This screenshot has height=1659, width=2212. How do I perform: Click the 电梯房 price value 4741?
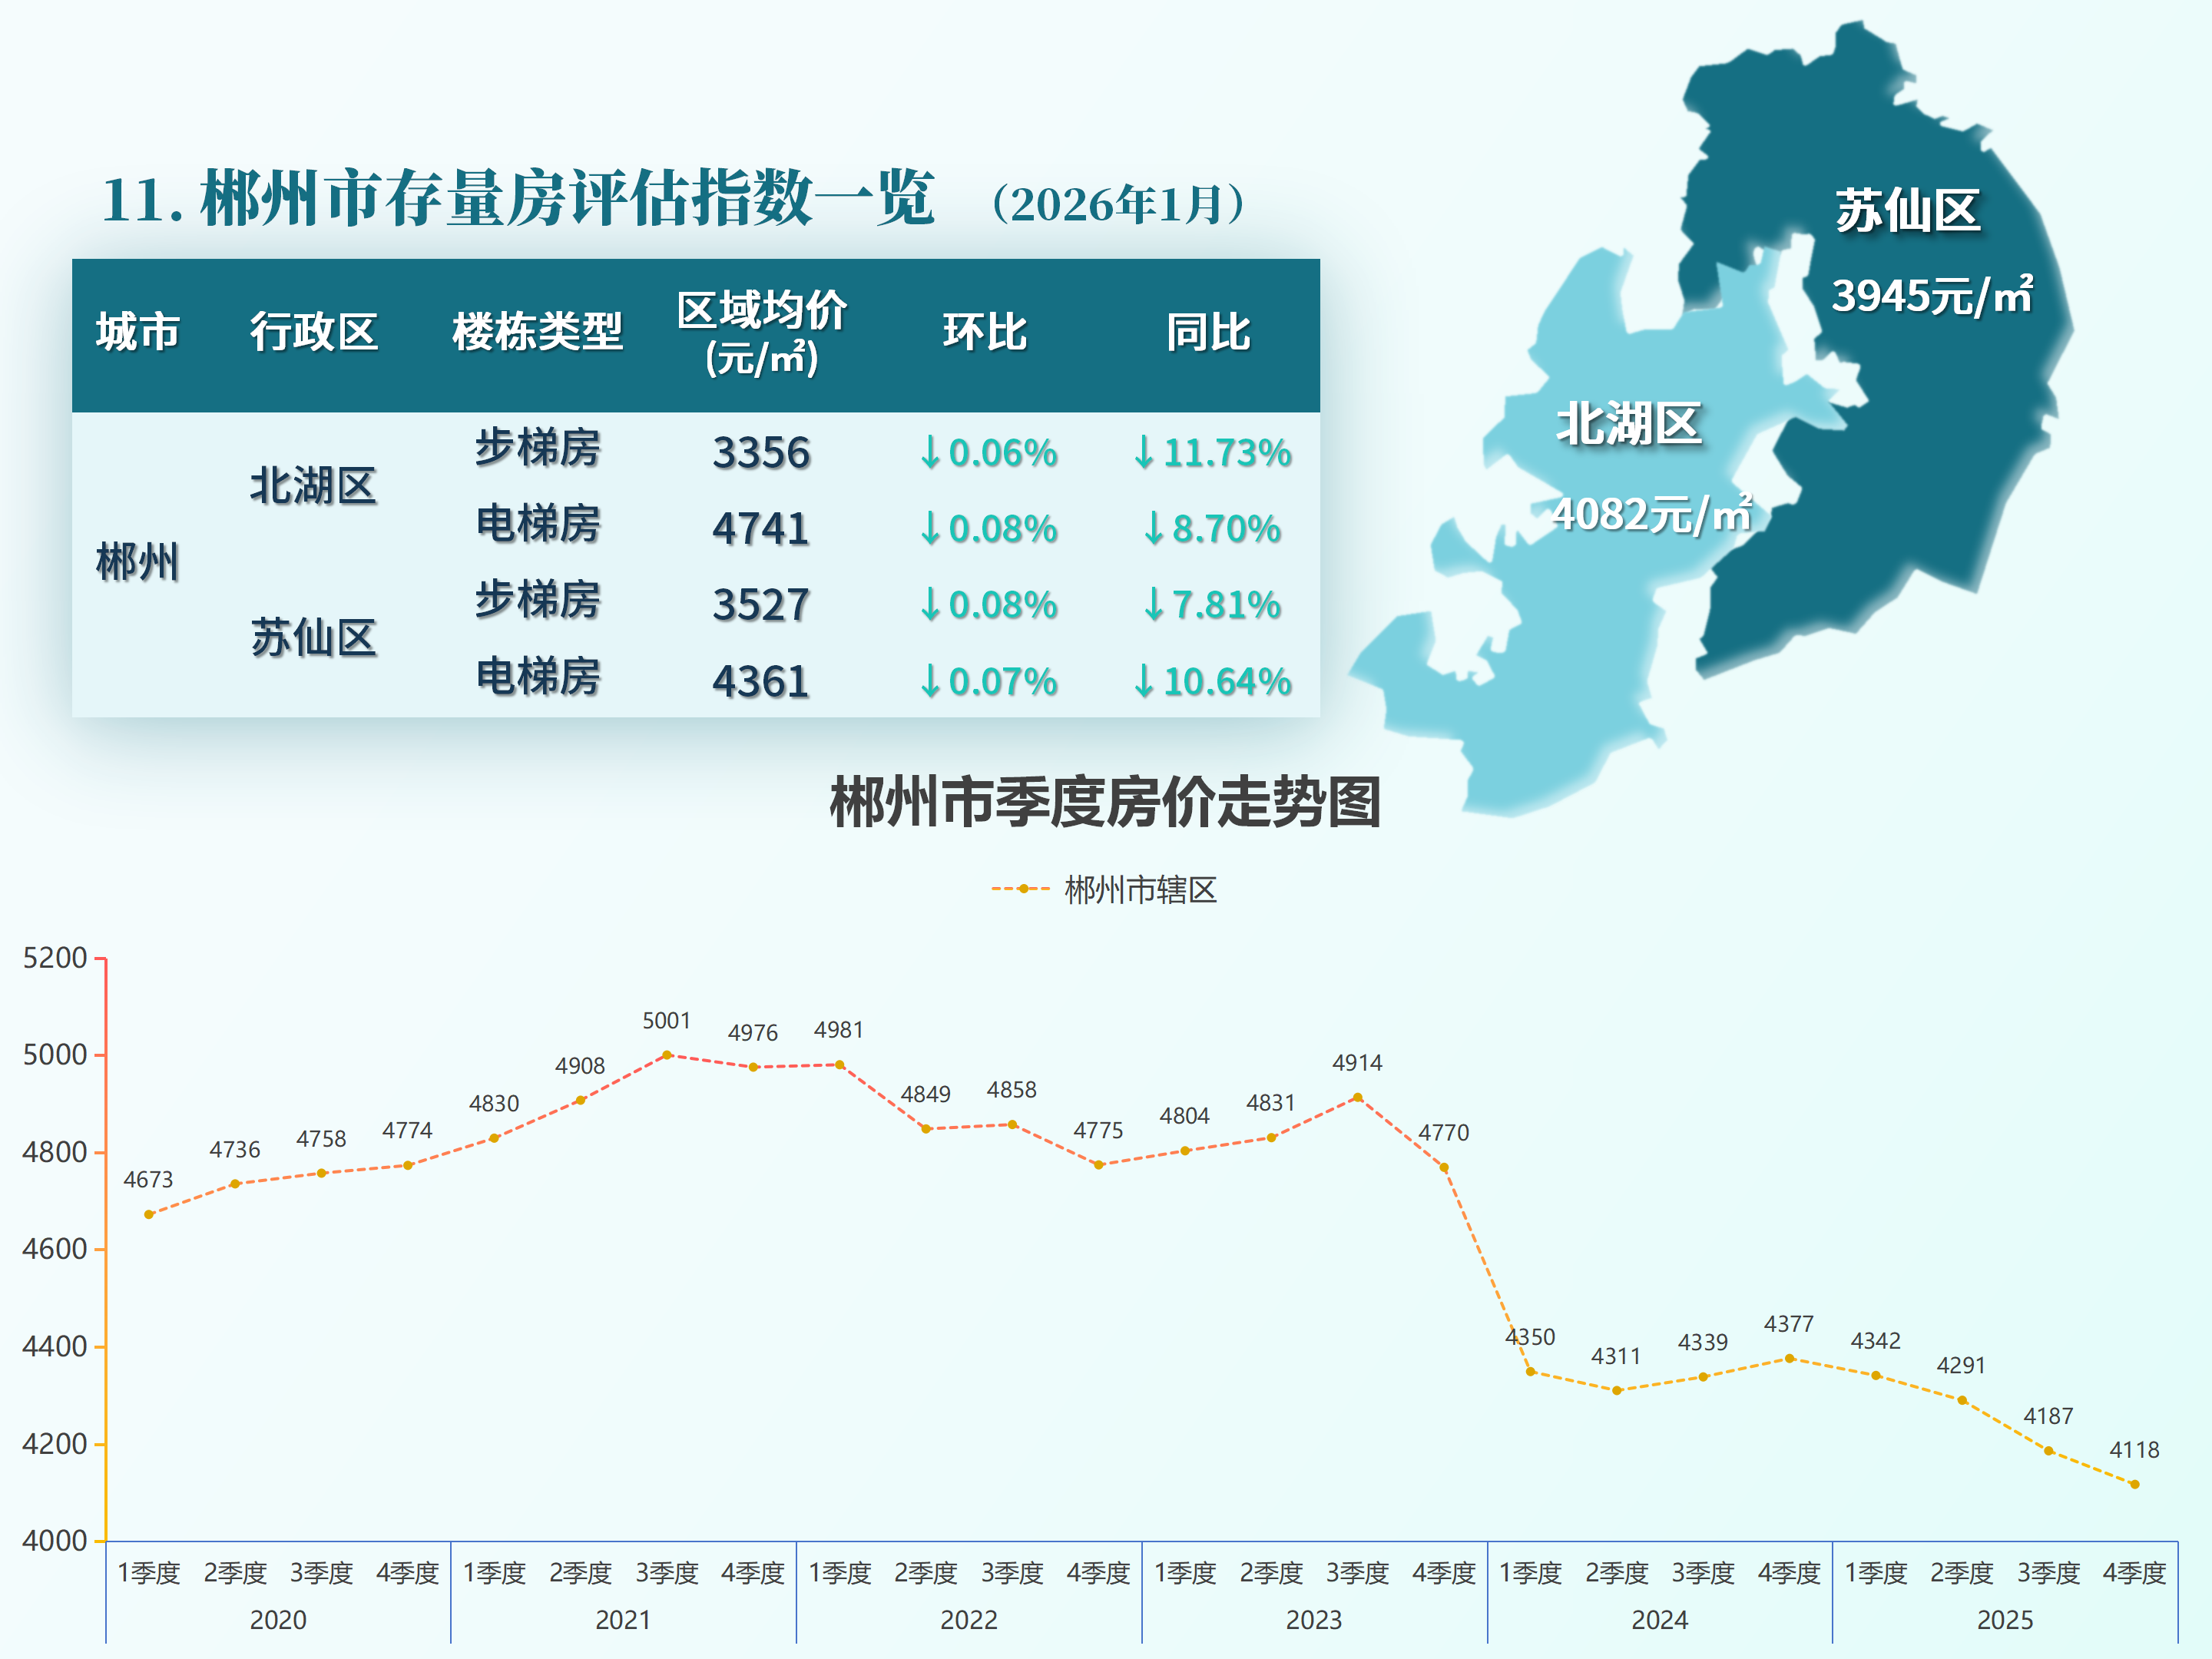(762, 528)
